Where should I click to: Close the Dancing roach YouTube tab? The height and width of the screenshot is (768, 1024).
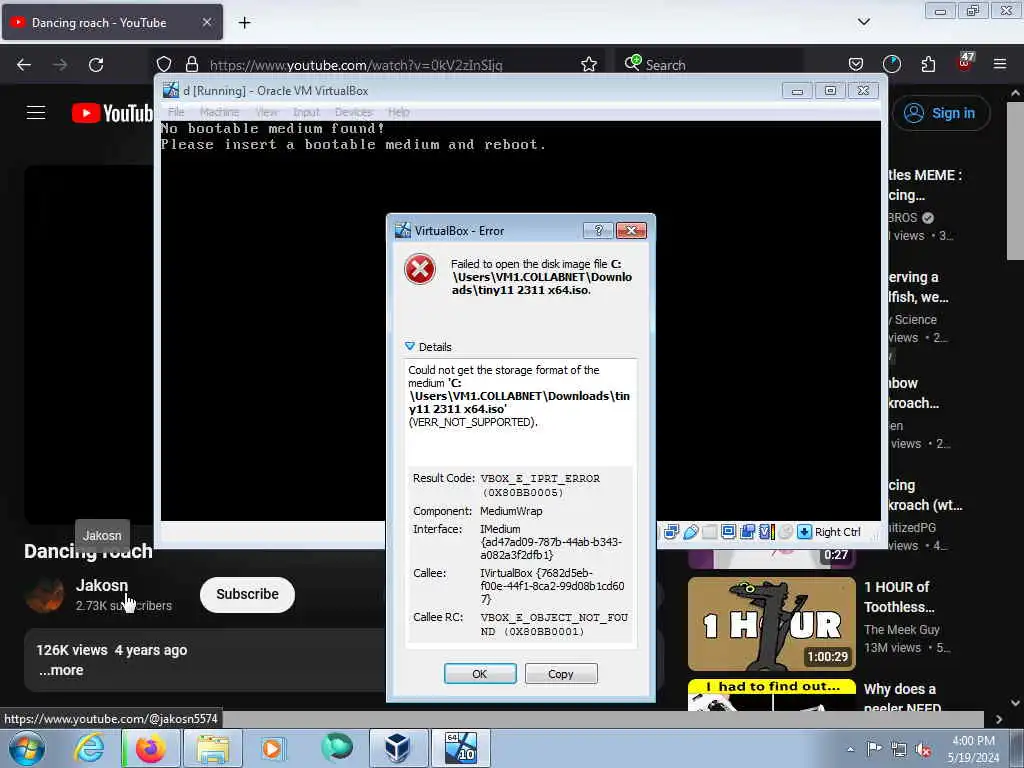(206, 22)
